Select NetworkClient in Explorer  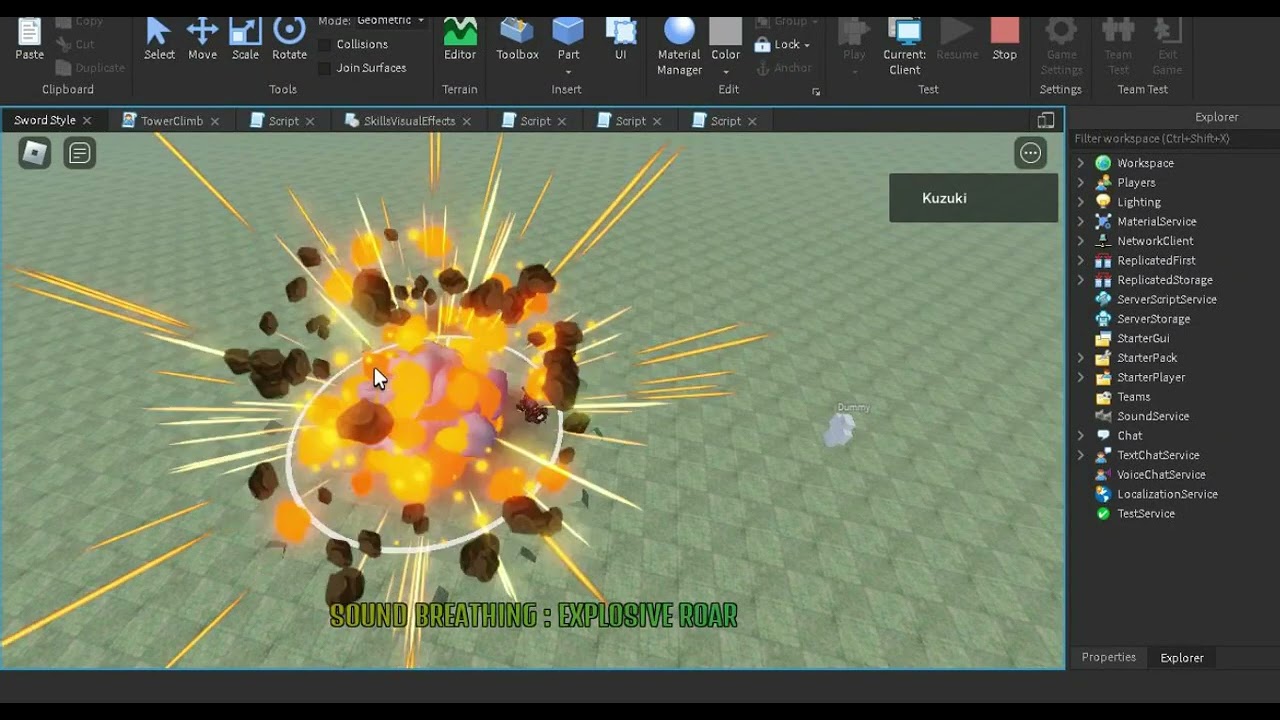tap(1155, 241)
